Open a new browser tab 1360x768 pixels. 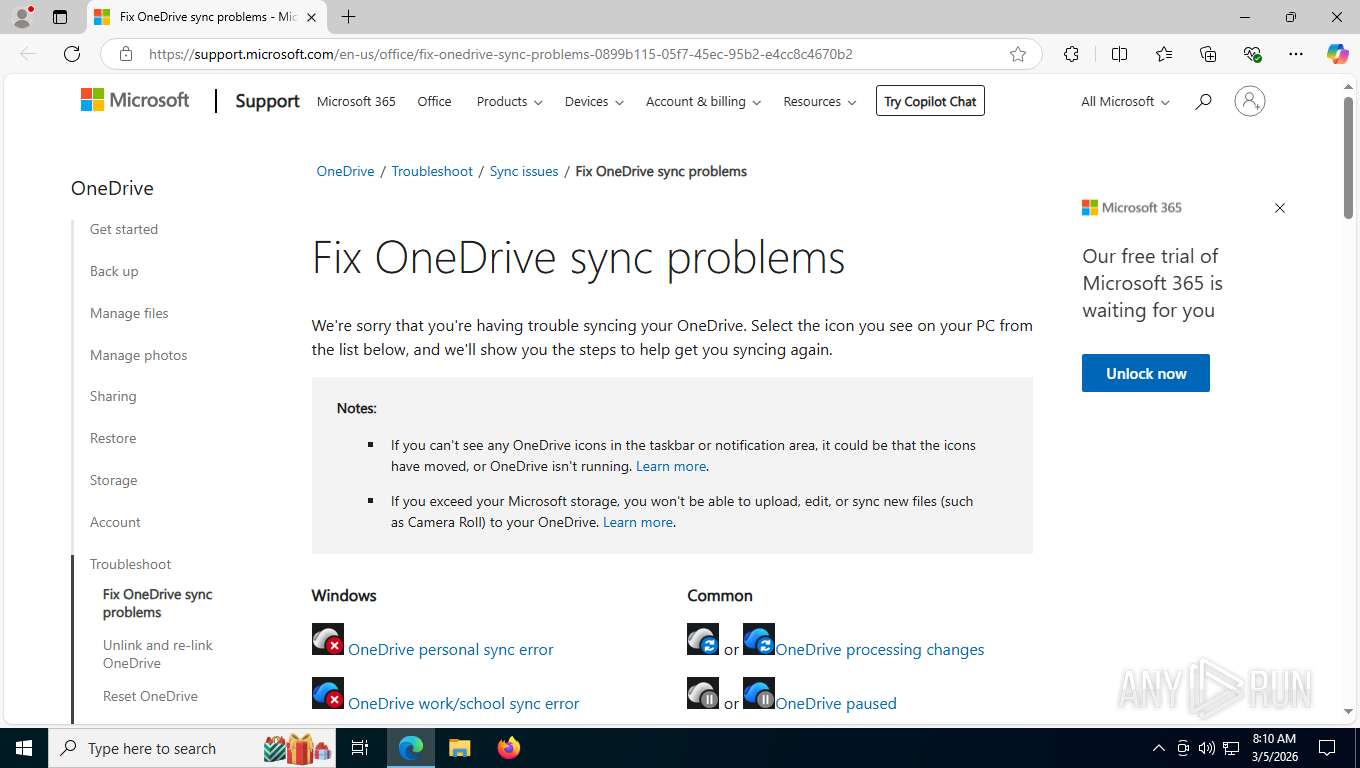click(348, 17)
